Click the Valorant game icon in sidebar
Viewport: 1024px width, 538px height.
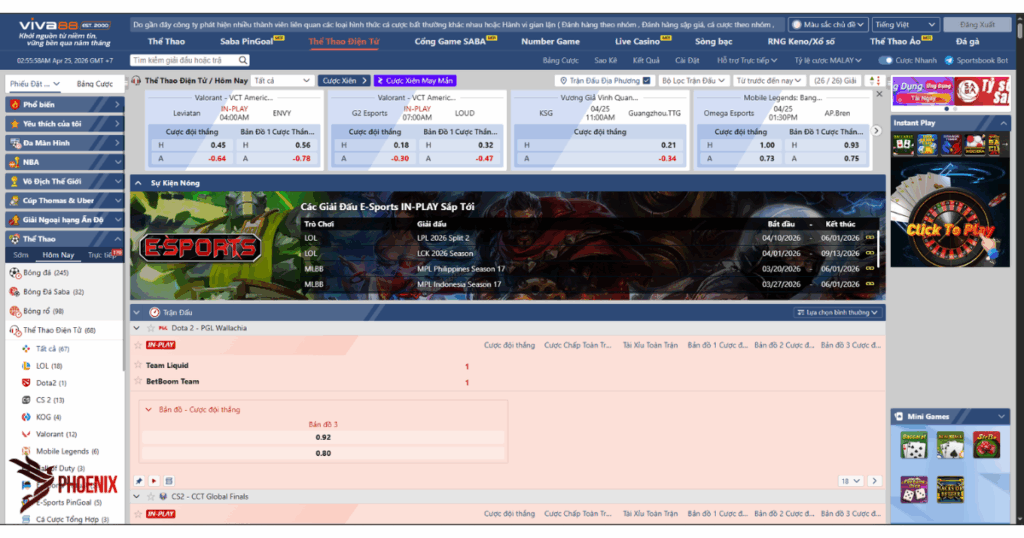click(x=26, y=434)
